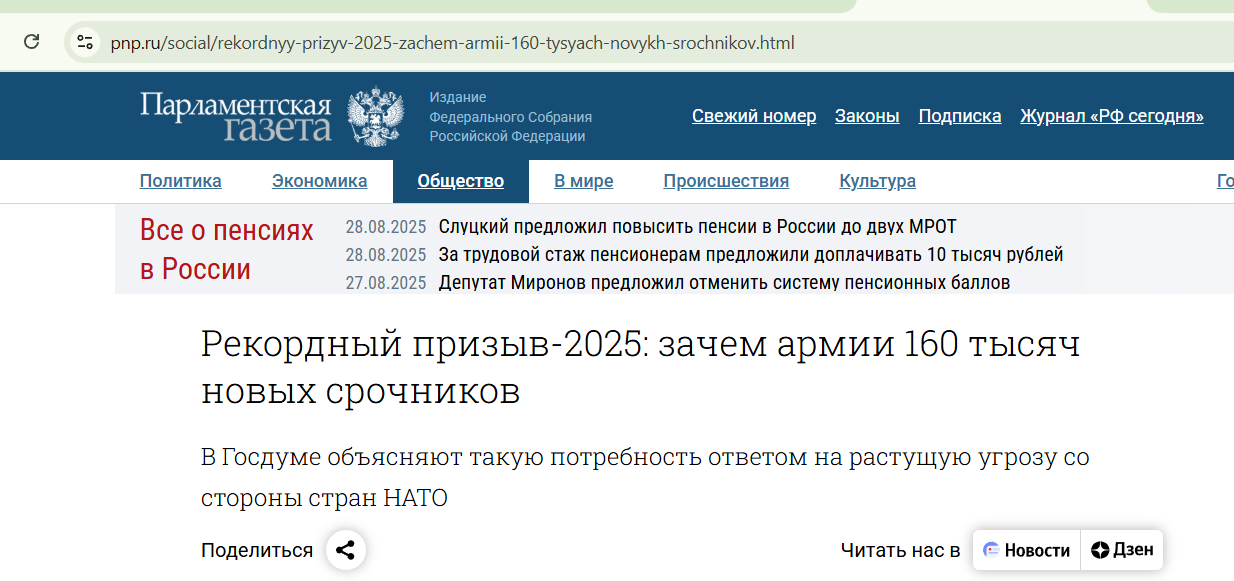Open the Новости button
The width and height of the screenshot is (1234, 581).
[1027, 550]
